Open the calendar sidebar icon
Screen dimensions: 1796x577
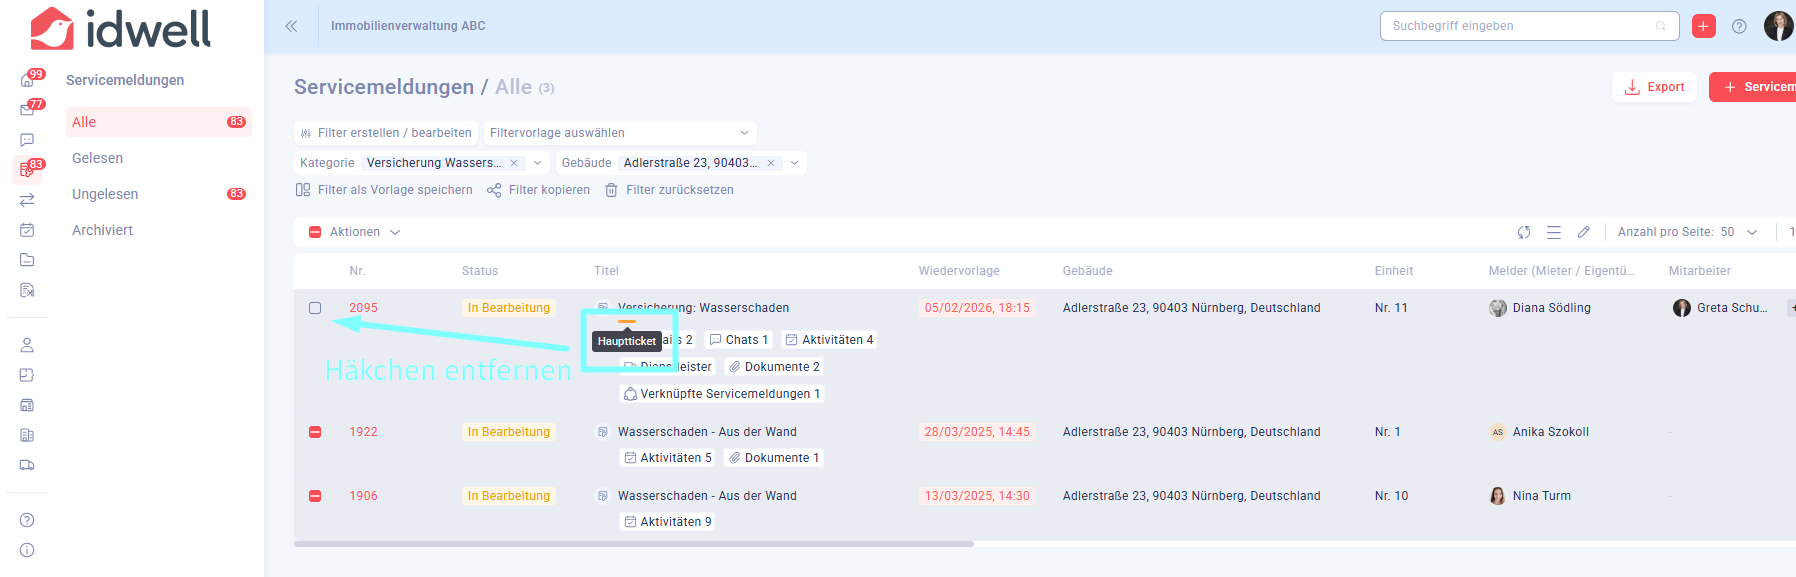27,230
